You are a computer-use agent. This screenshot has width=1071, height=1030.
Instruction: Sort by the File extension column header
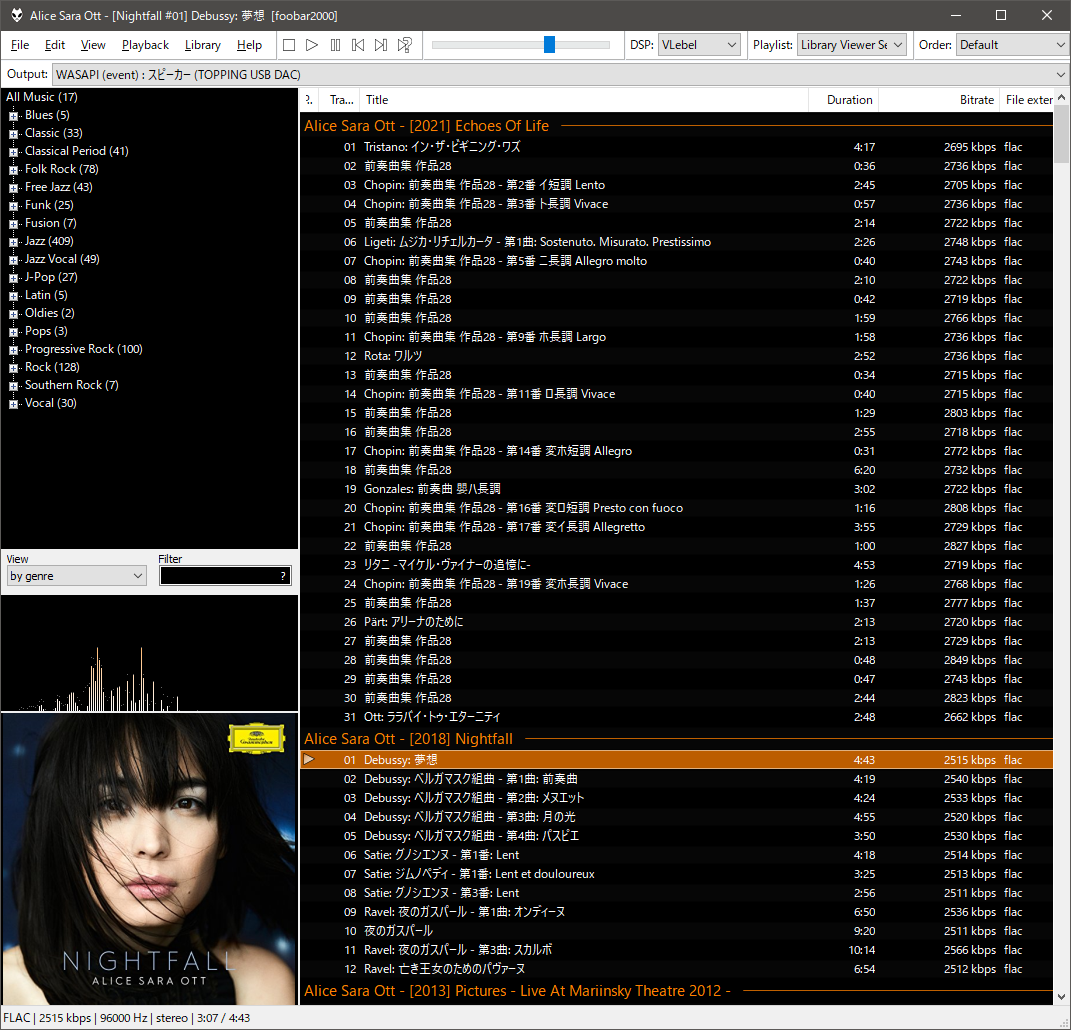click(x=1027, y=100)
